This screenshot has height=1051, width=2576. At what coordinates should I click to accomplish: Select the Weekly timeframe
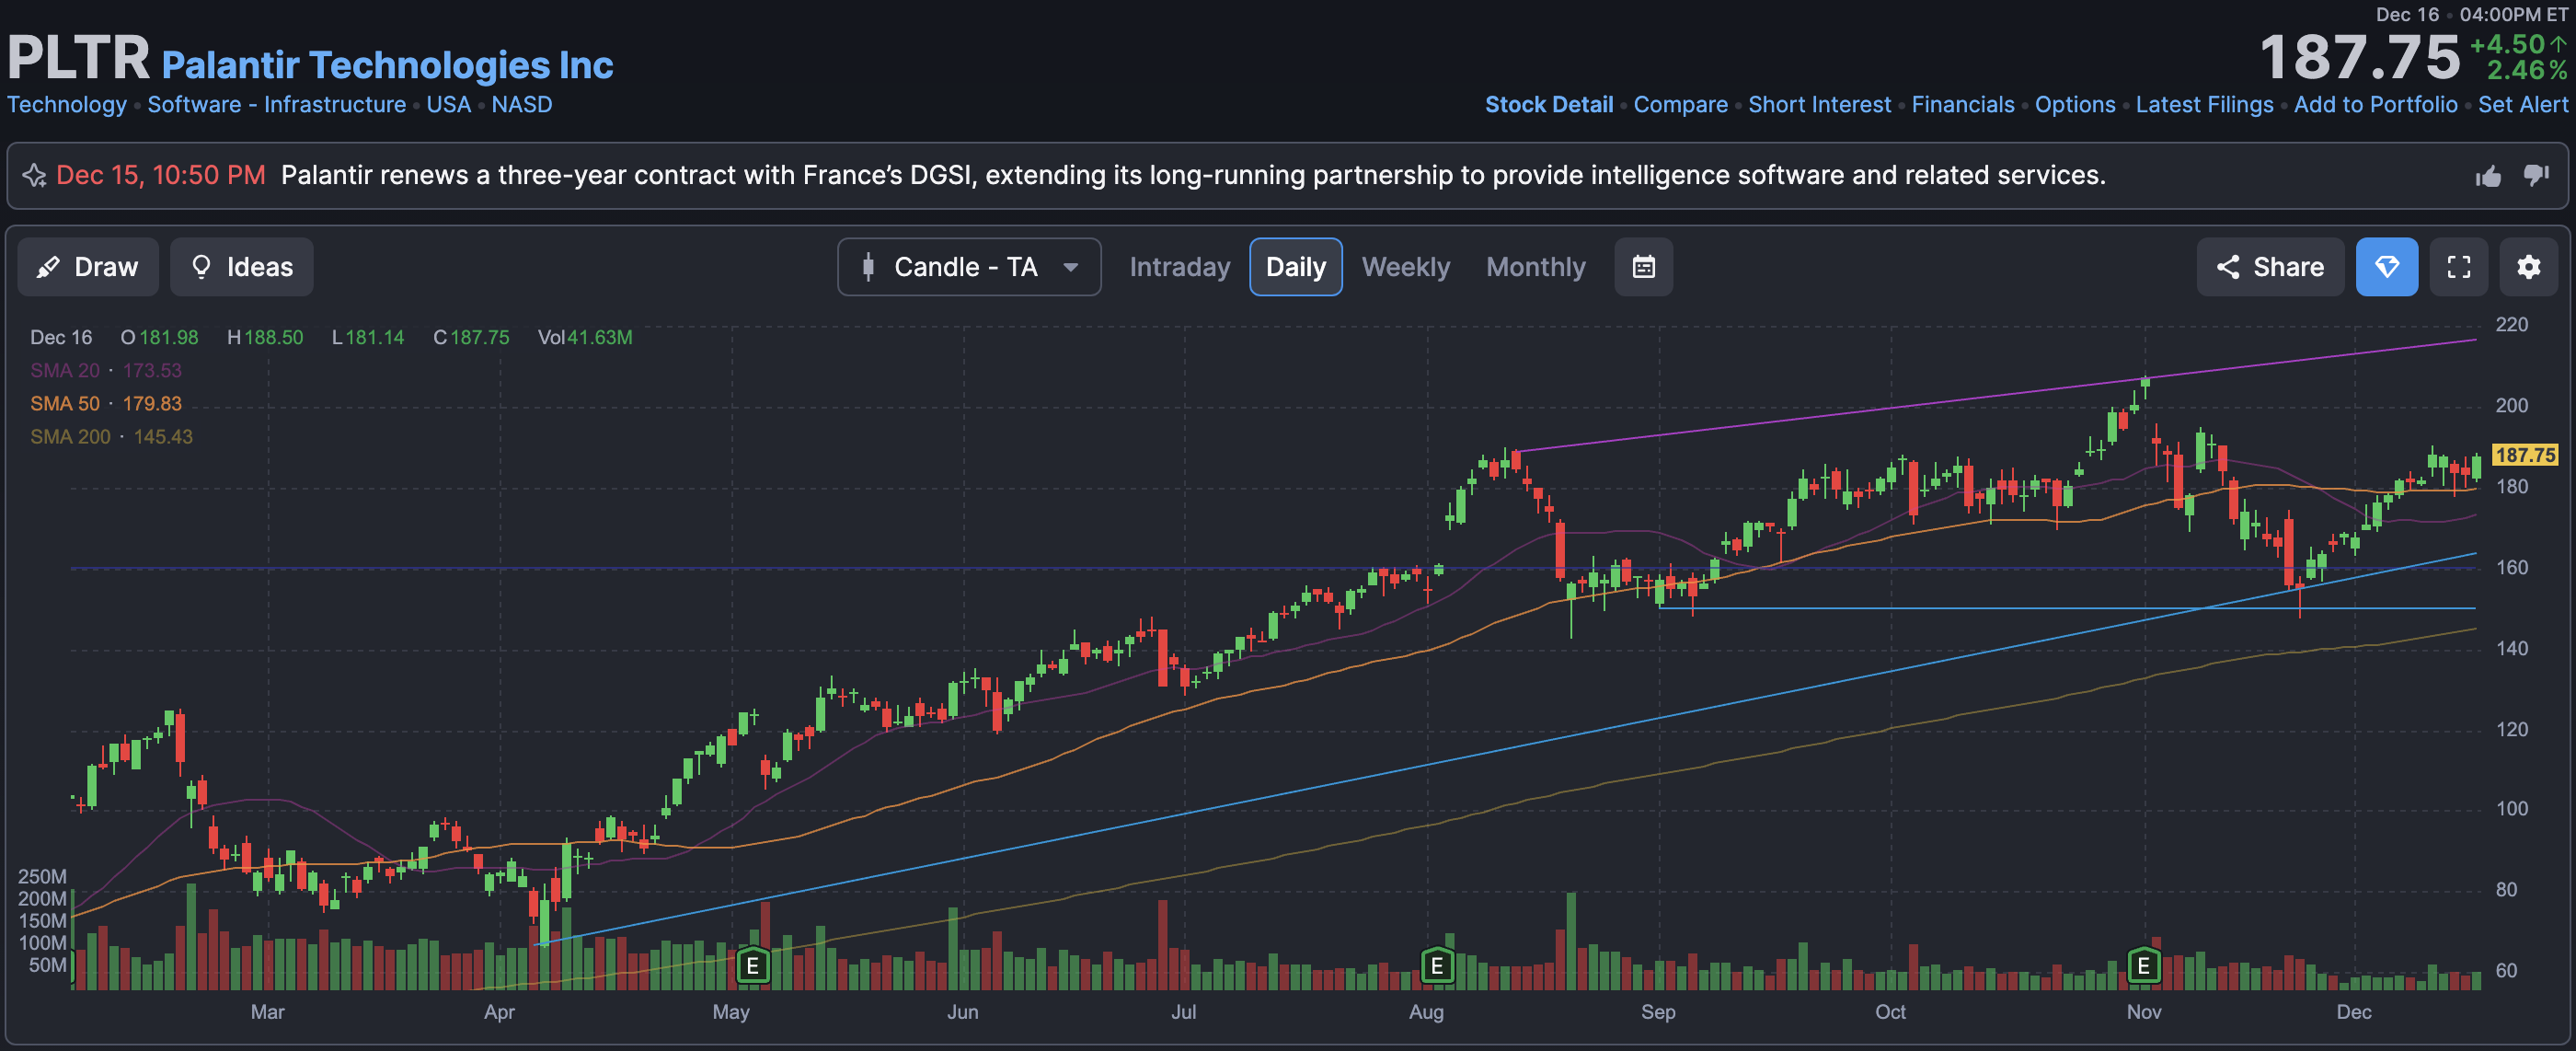pos(1405,267)
